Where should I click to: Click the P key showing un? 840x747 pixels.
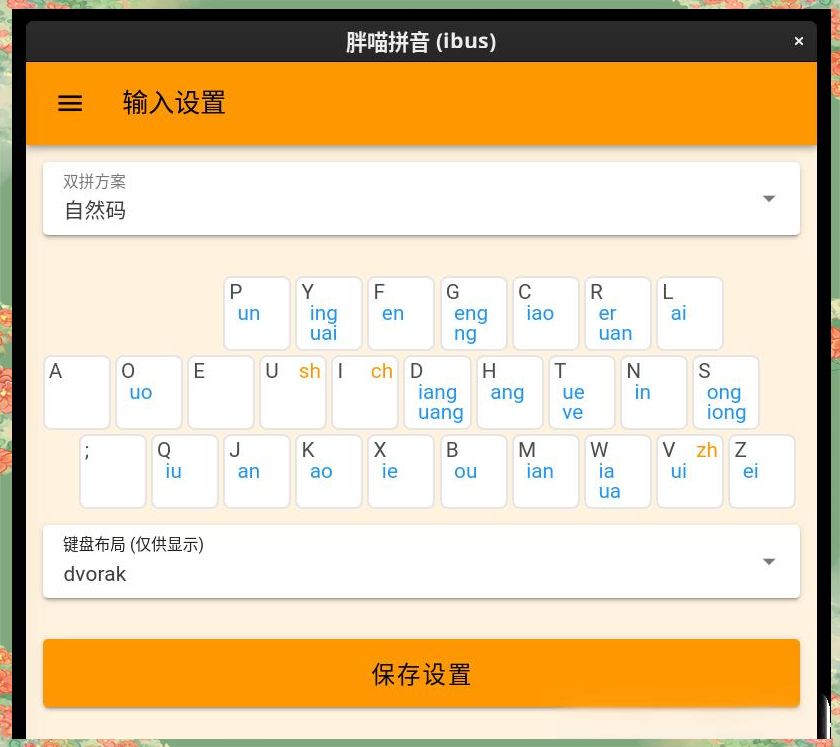coord(257,313)
